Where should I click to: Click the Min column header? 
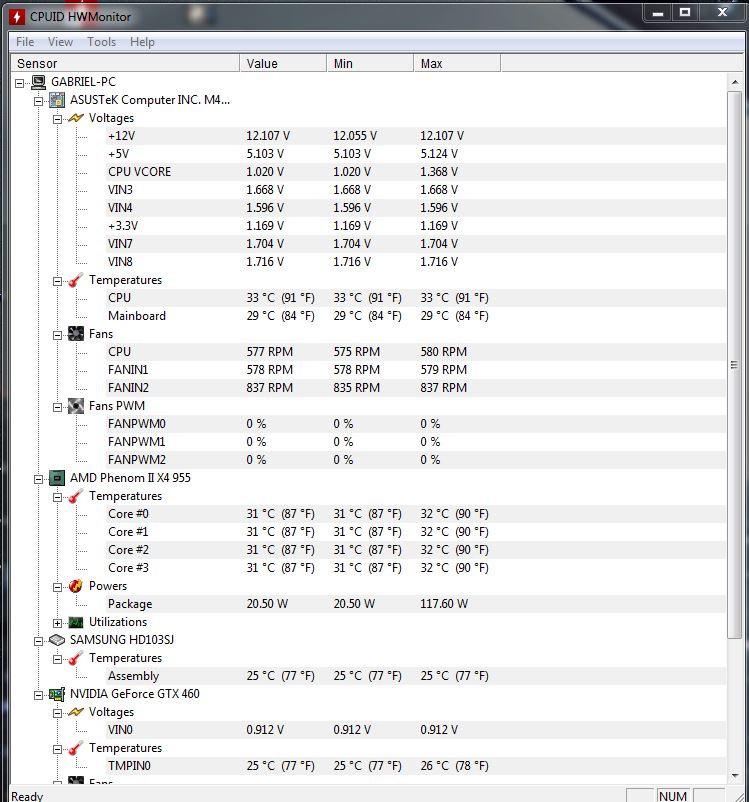click(370, 63)
